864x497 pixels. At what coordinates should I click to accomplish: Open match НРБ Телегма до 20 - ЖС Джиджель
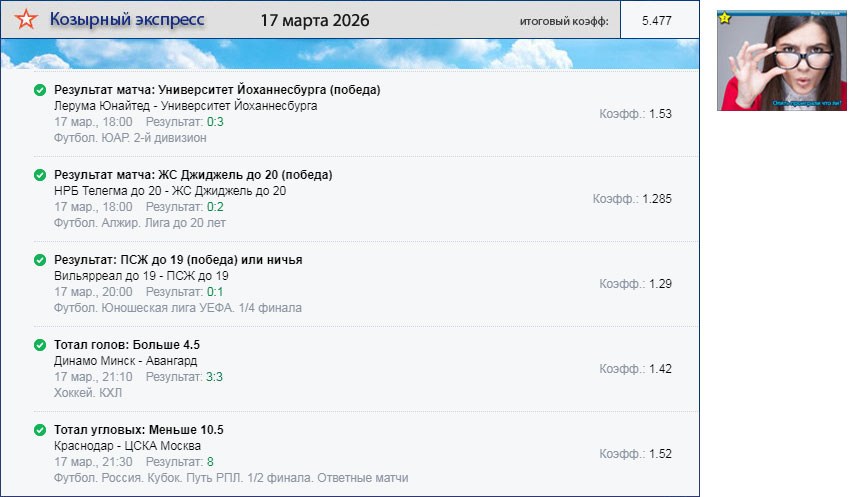point(170,191)
